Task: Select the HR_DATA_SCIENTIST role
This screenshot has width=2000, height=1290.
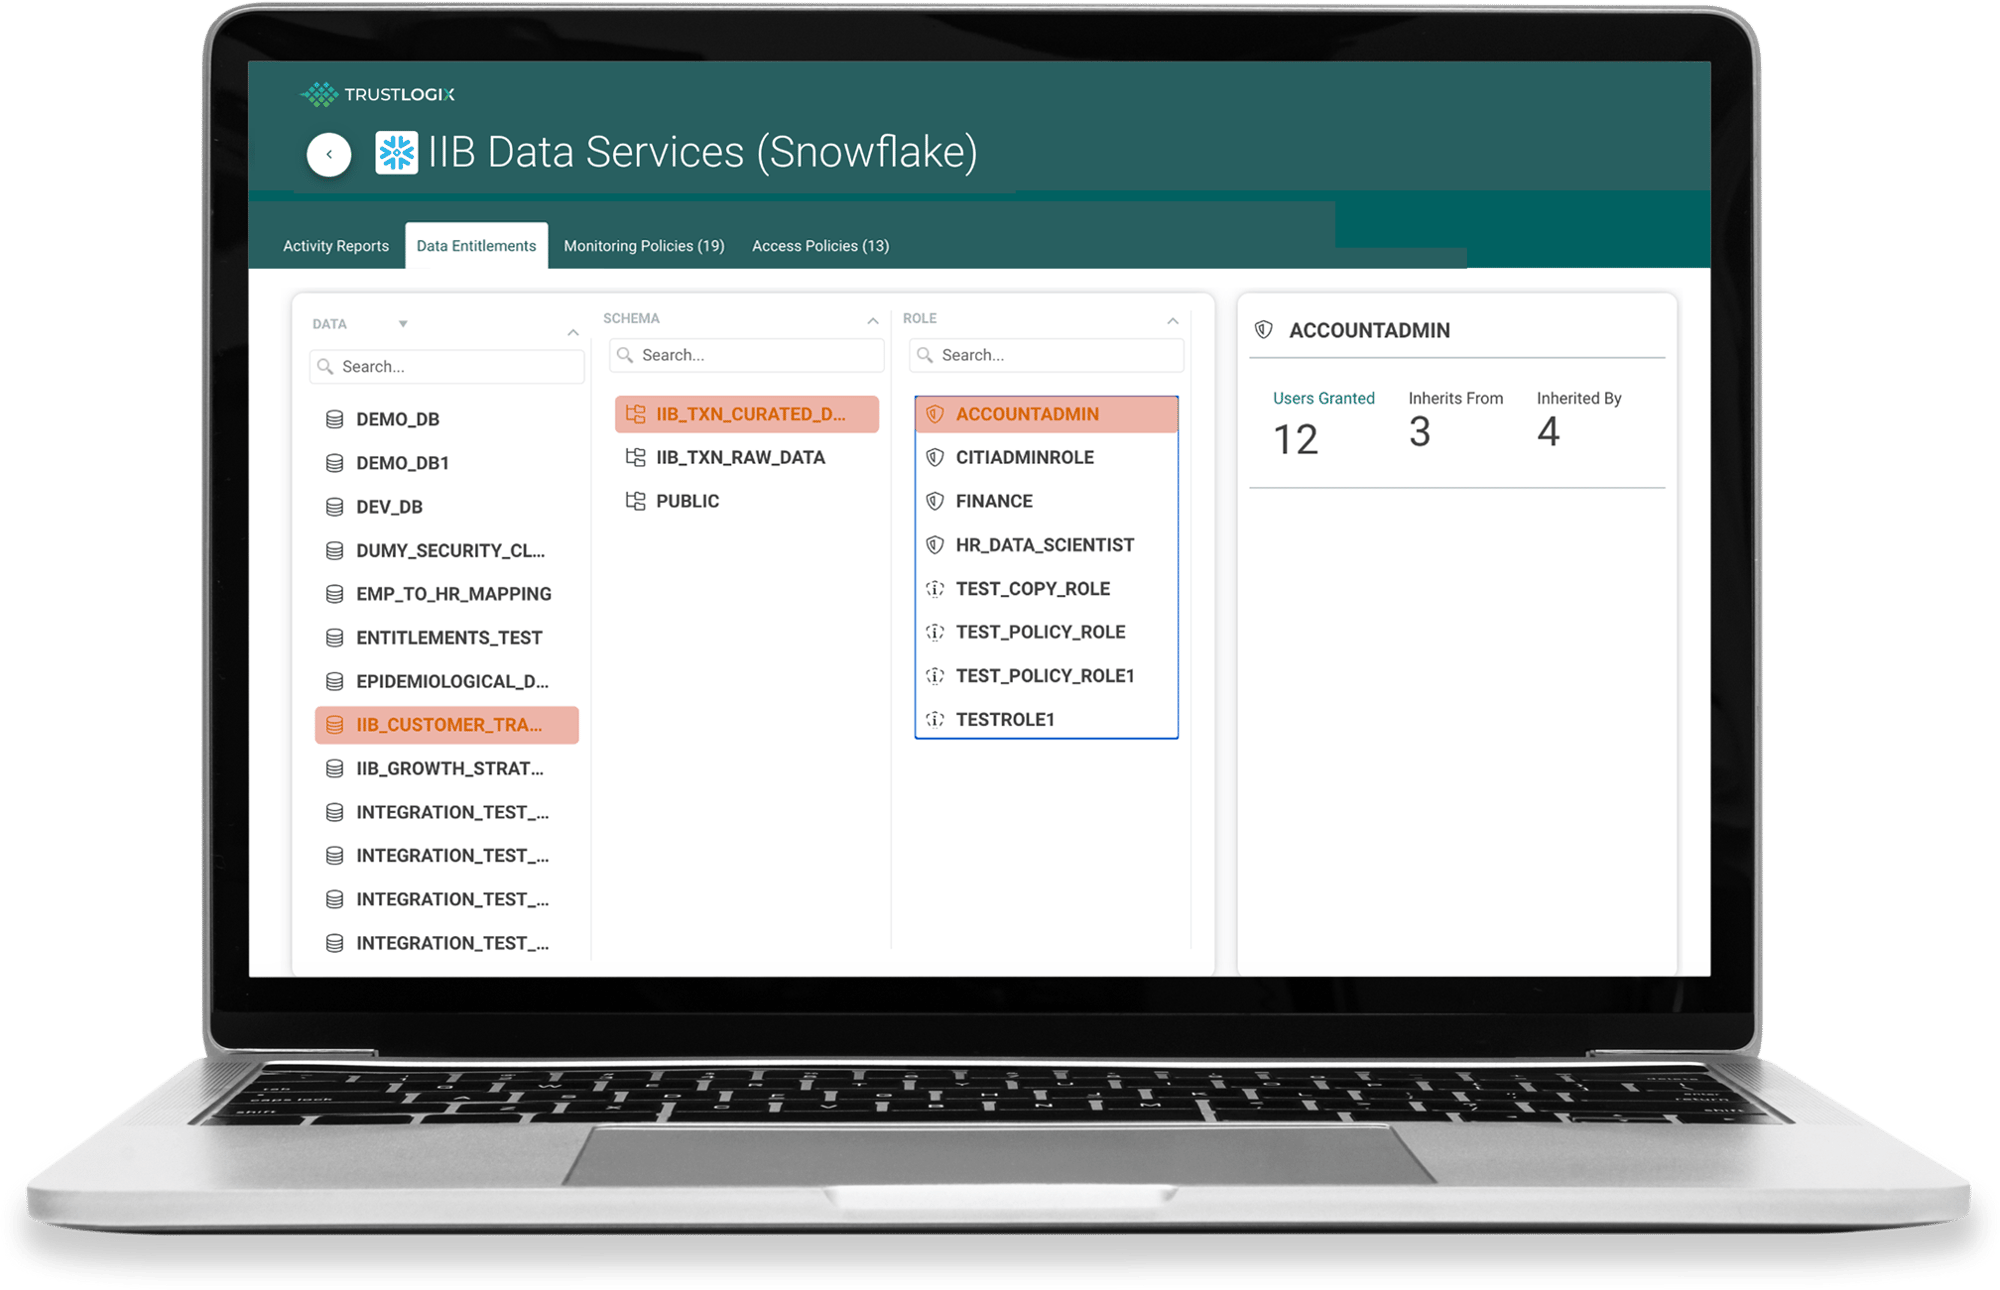Action: (1047, 545)
